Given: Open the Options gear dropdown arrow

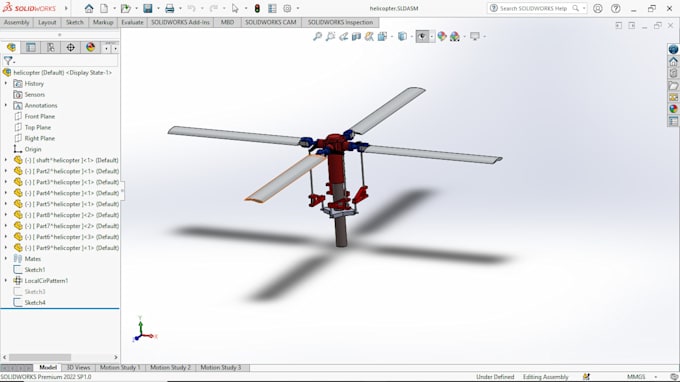Looking at the screenshot, I should click(298, 8).
